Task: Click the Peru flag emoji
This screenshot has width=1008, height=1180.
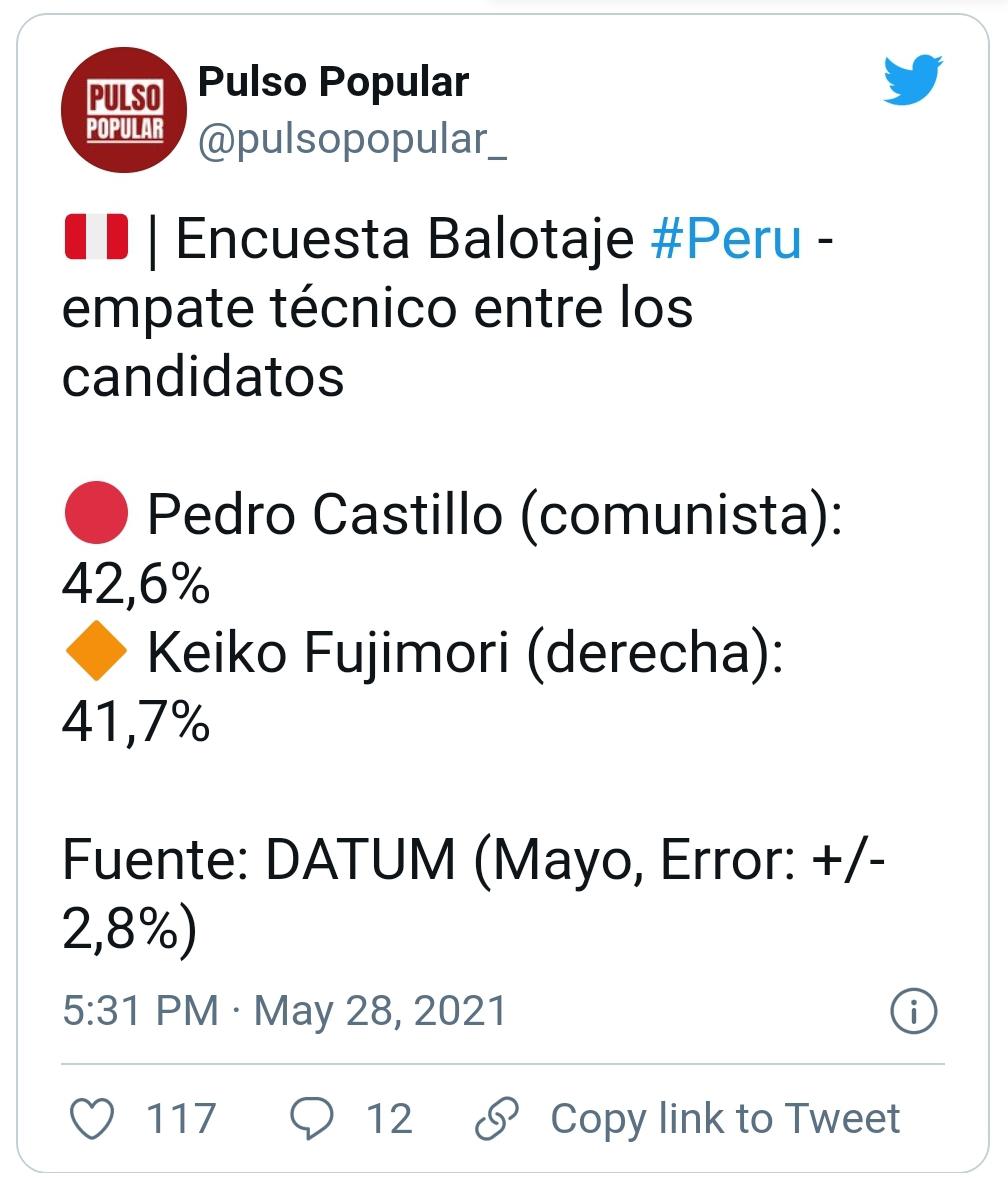Action: 96,239
